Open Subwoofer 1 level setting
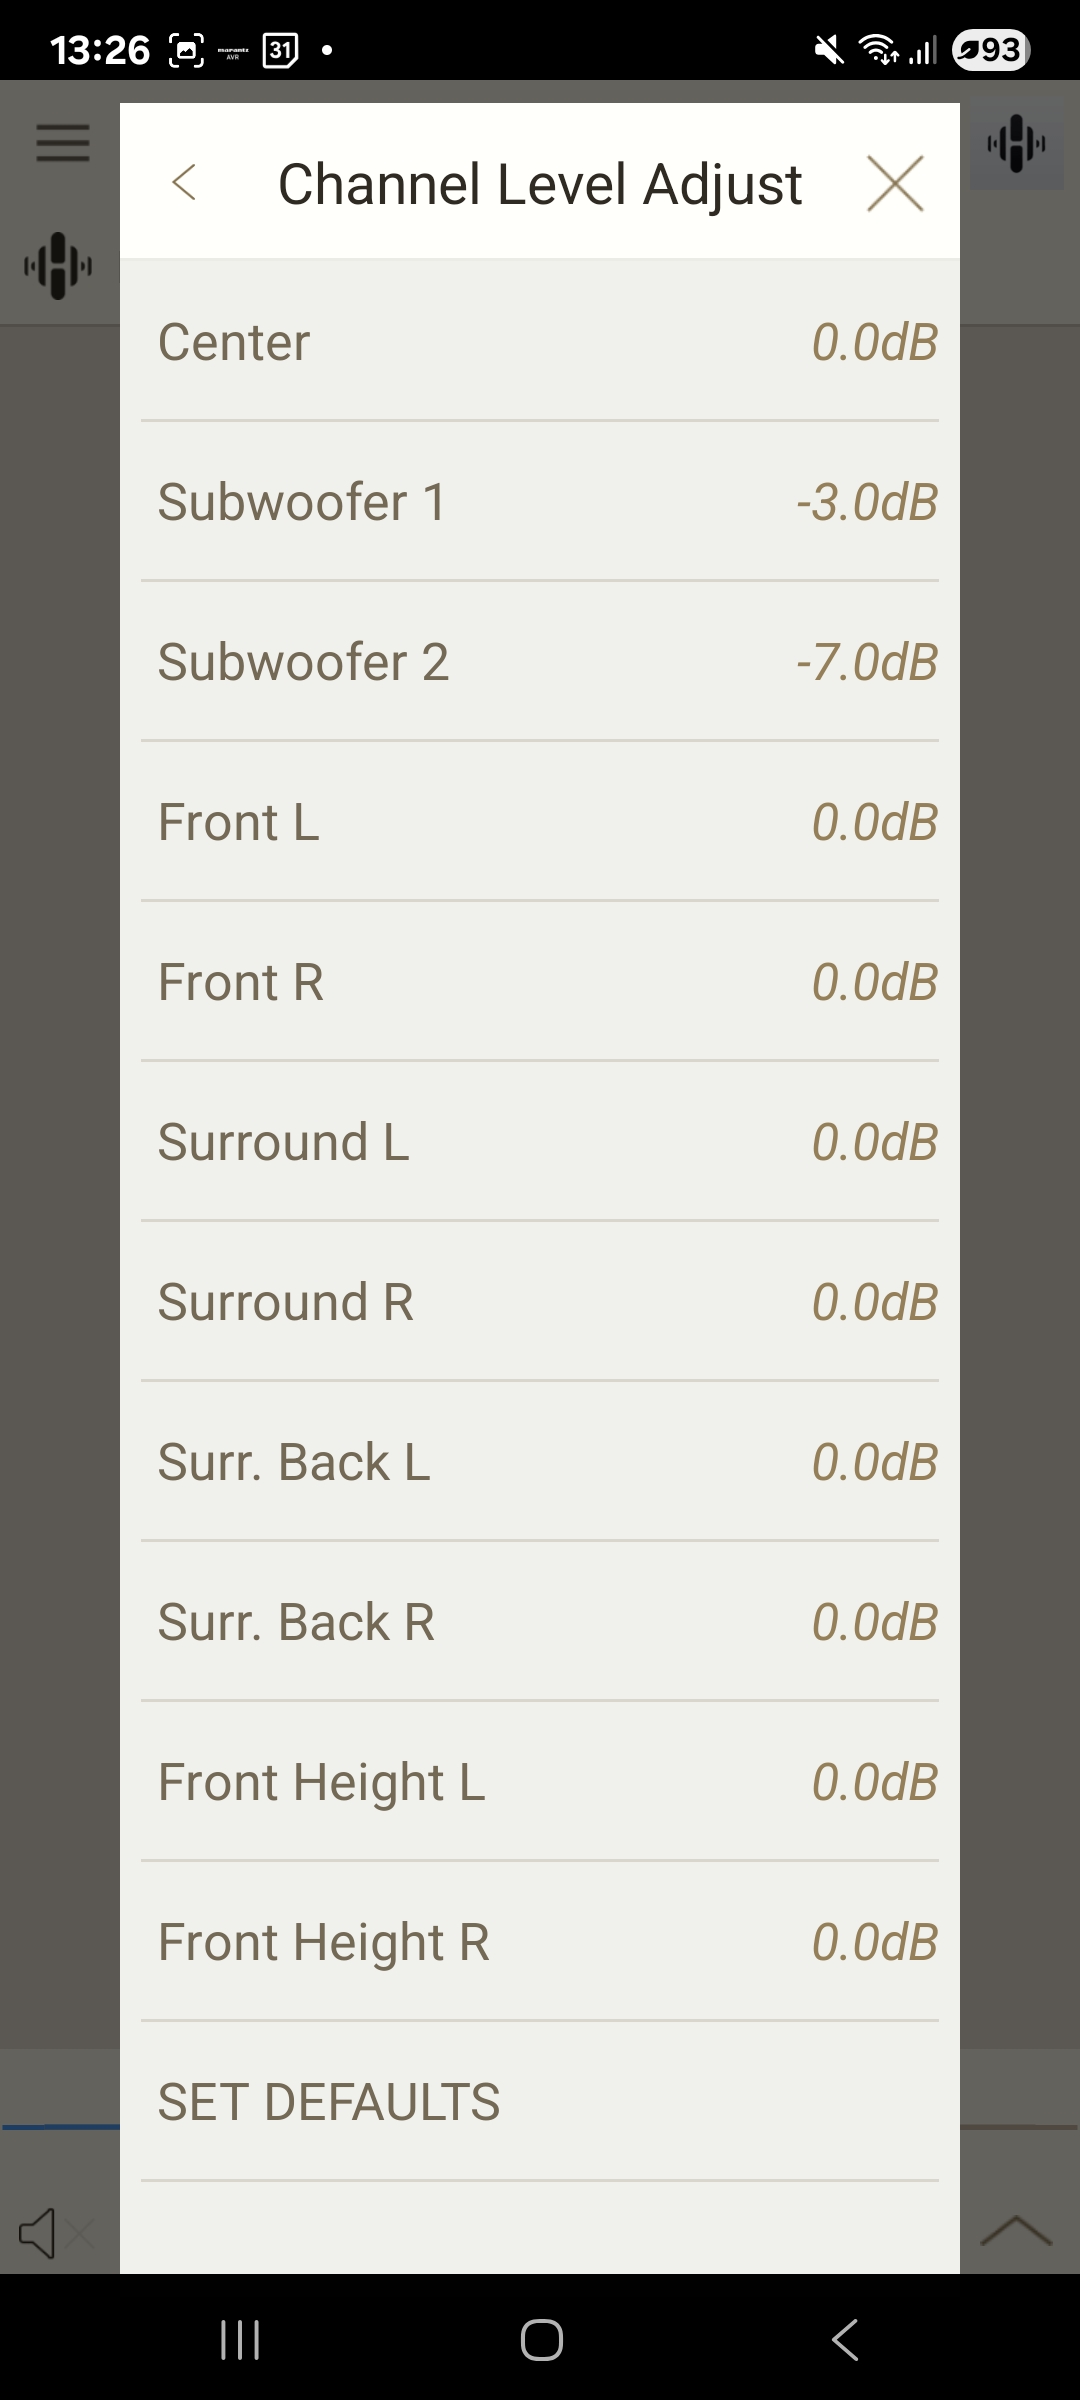This screenshot has width=1080, height=2400. 540,502
